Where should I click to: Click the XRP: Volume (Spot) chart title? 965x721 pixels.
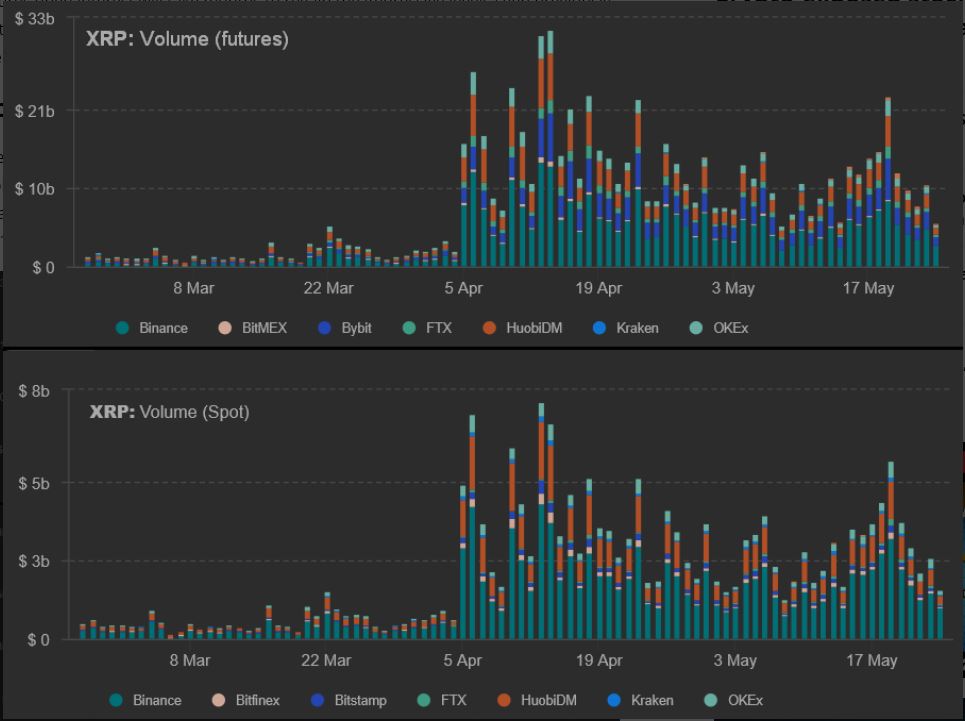point(169,412)
